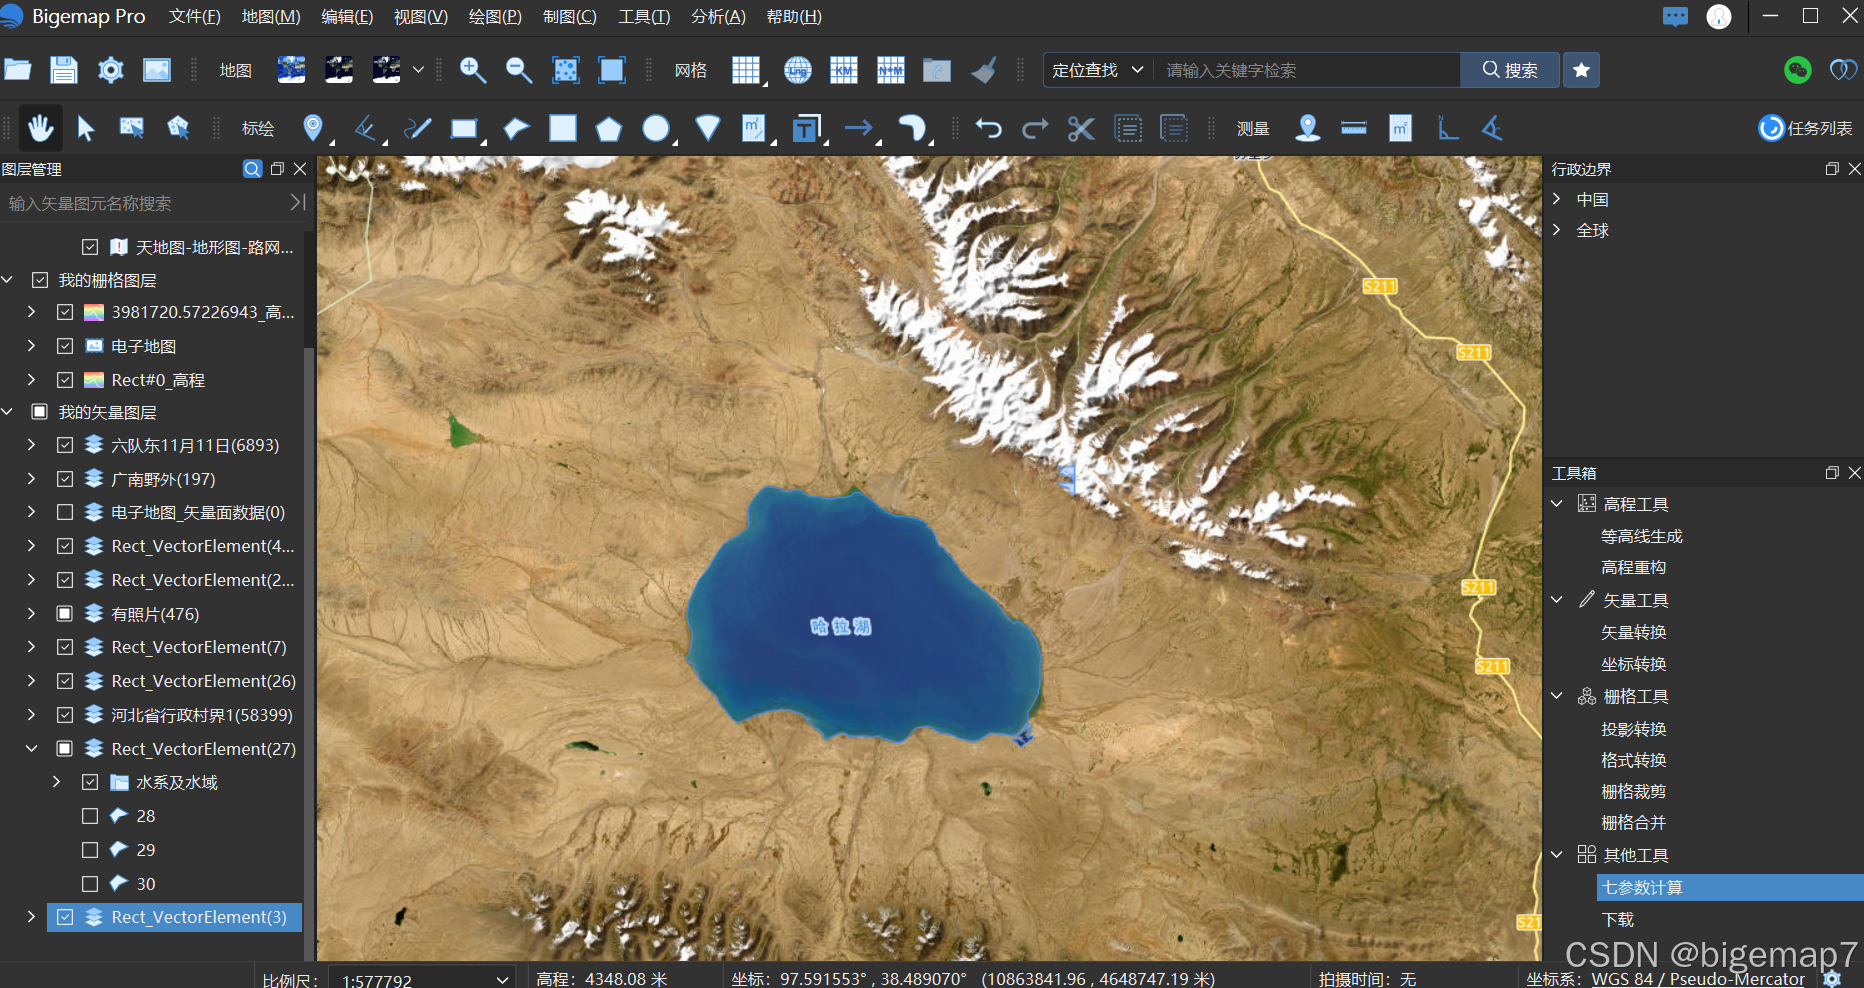The width and height of the screenshot is (1864, 988).
Task: Collapse the 其他工具 toolbox group
Action: [1557, 855]
